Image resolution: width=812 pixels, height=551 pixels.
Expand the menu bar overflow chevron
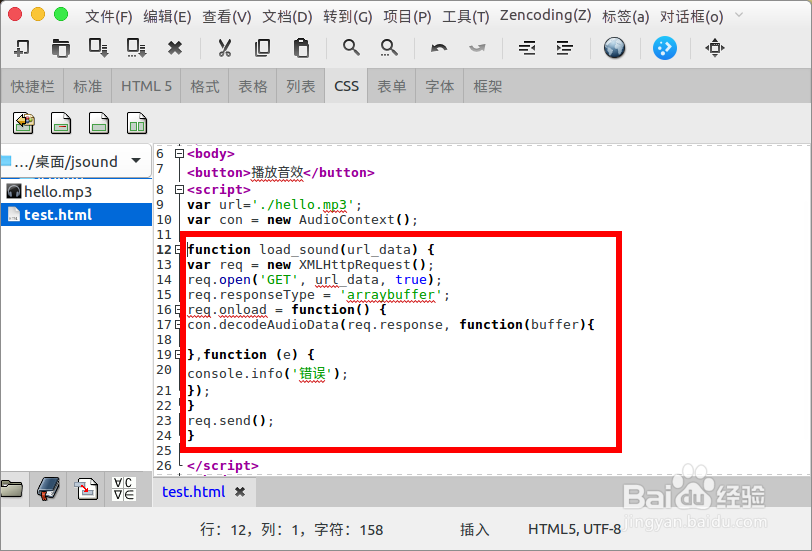(739, 15)
